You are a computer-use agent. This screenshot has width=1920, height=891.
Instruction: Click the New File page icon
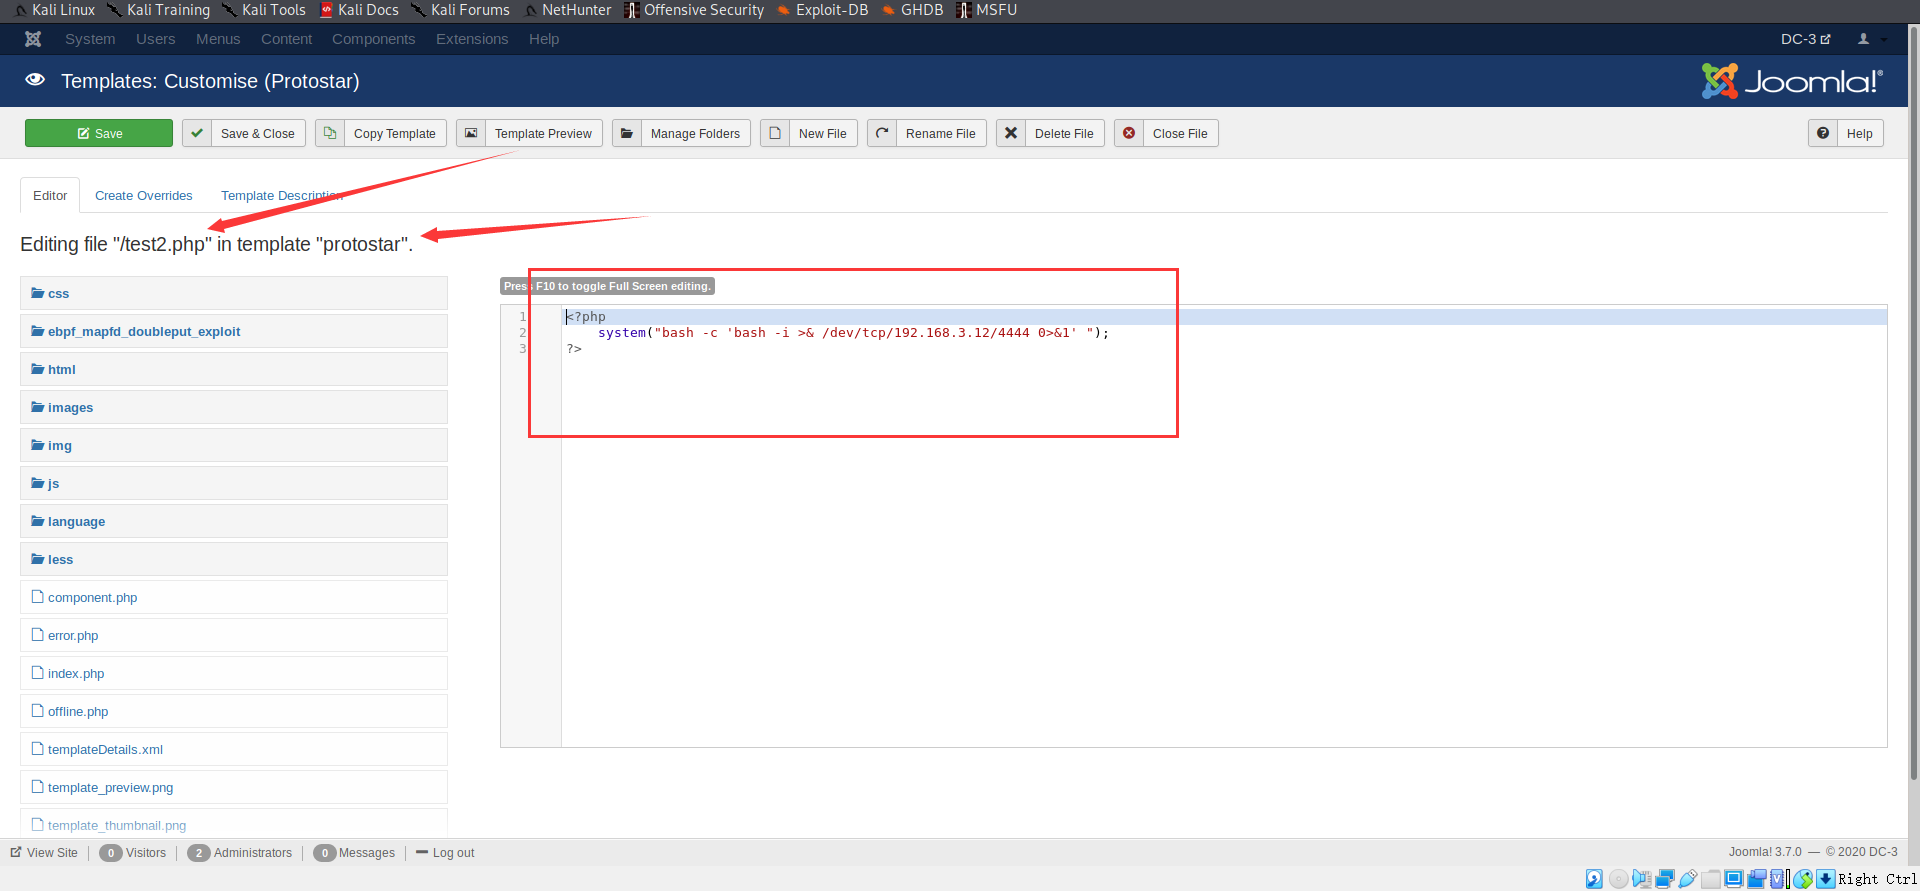775,133
